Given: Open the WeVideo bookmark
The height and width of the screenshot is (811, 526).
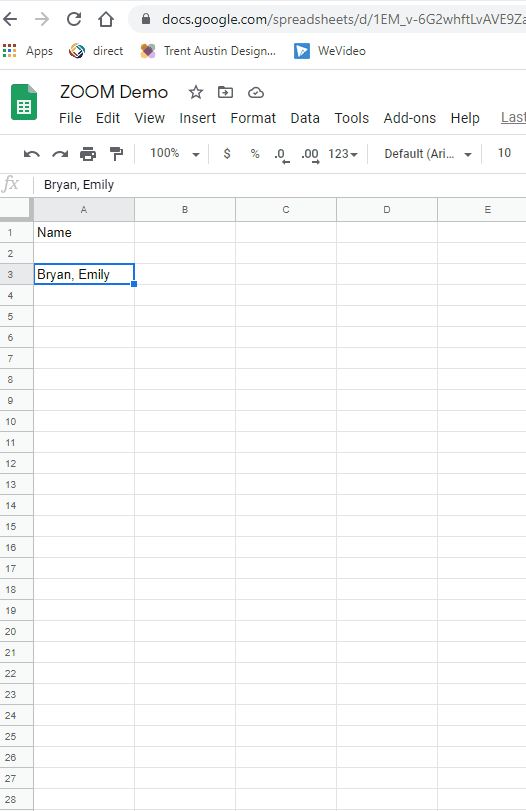Looking at the screenshot, I should [330, 51].
